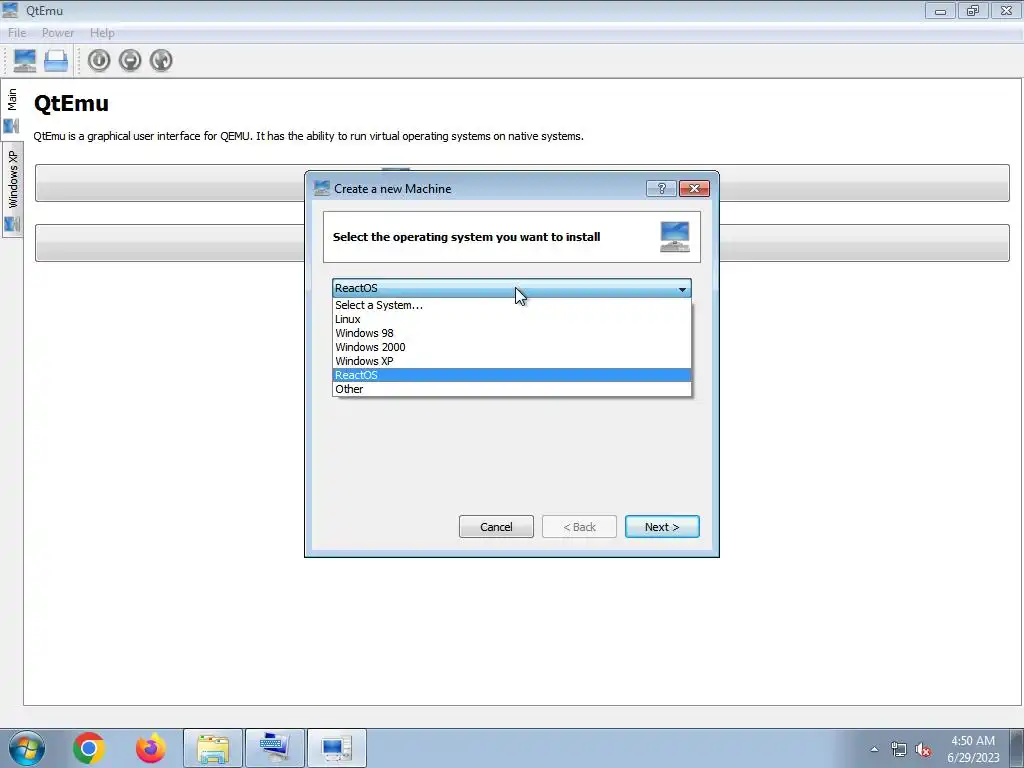Click the new machine toolbar icon
This screenshot has height=768, width=1024.
25,60
